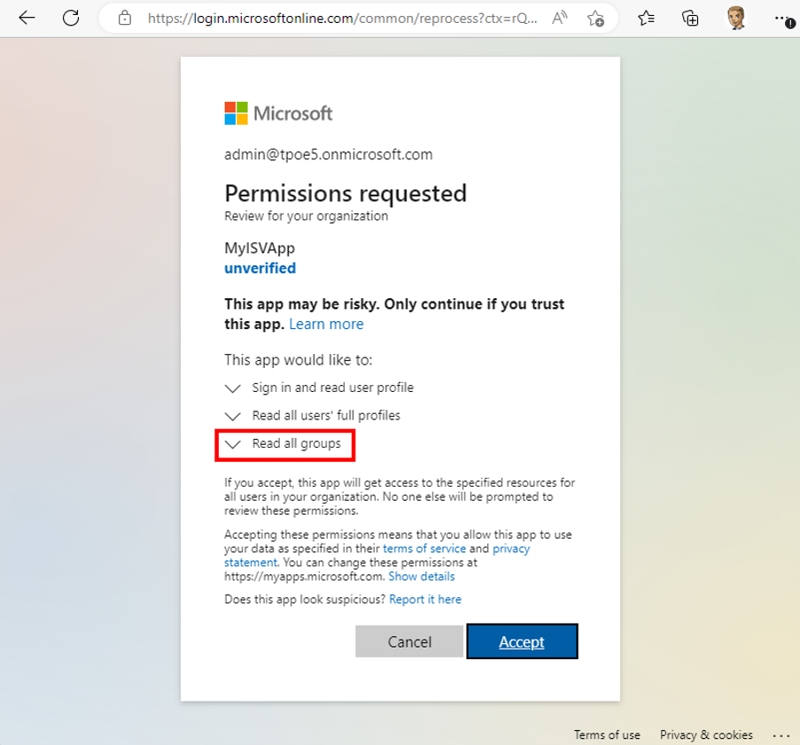This screenshot has width=800, height=745.
Task: Click the browser back arrow
Action: coord(27,18)
